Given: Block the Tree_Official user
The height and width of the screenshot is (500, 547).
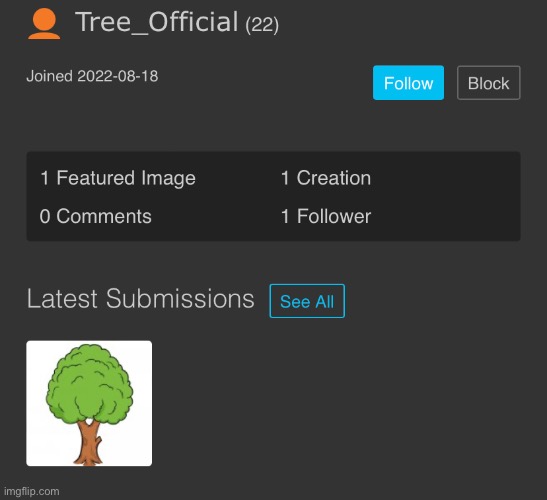Looking at the screenshot, I should click(488, 83).
